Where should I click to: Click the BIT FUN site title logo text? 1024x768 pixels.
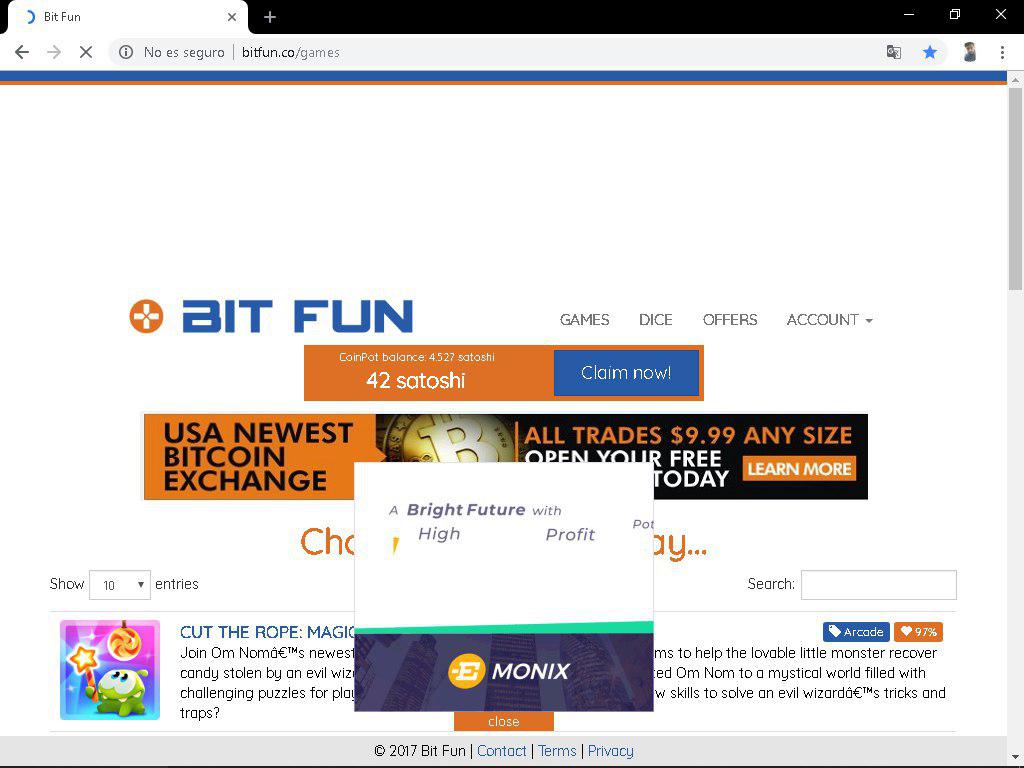tap(298, 316)
